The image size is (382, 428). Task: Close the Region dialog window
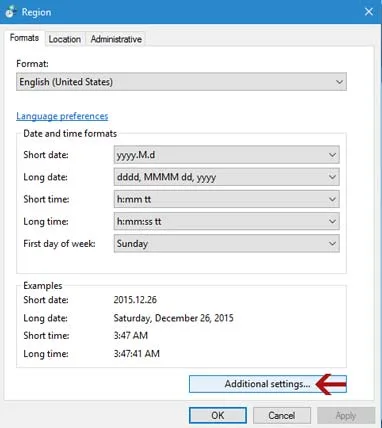point(369,12)
